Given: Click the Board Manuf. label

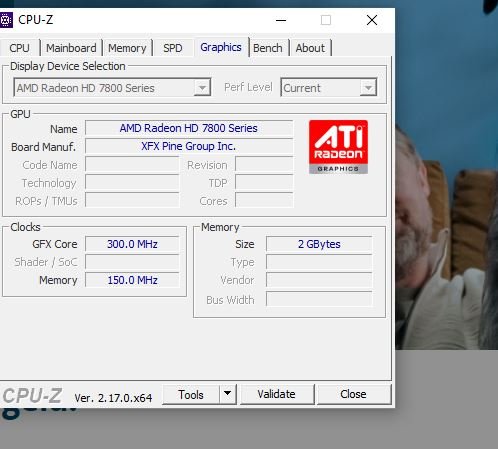Looking at the screenshot, I should tap(44, 147).
